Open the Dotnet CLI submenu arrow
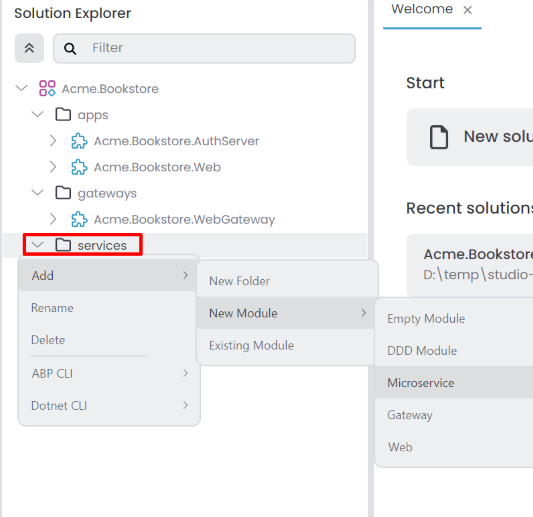Viewport: 533px width, 517px height. point(185,405)
